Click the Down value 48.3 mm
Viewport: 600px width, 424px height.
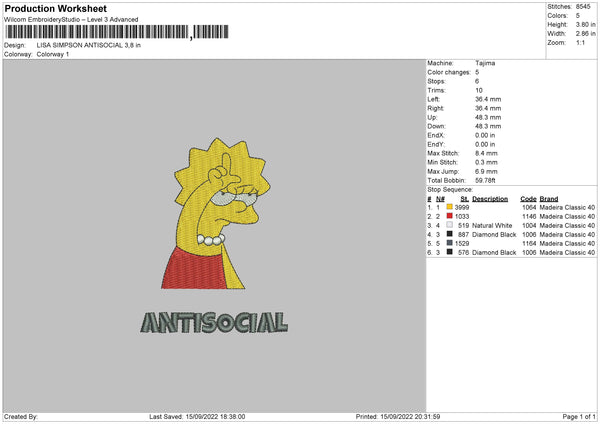(x=488, y=126)
